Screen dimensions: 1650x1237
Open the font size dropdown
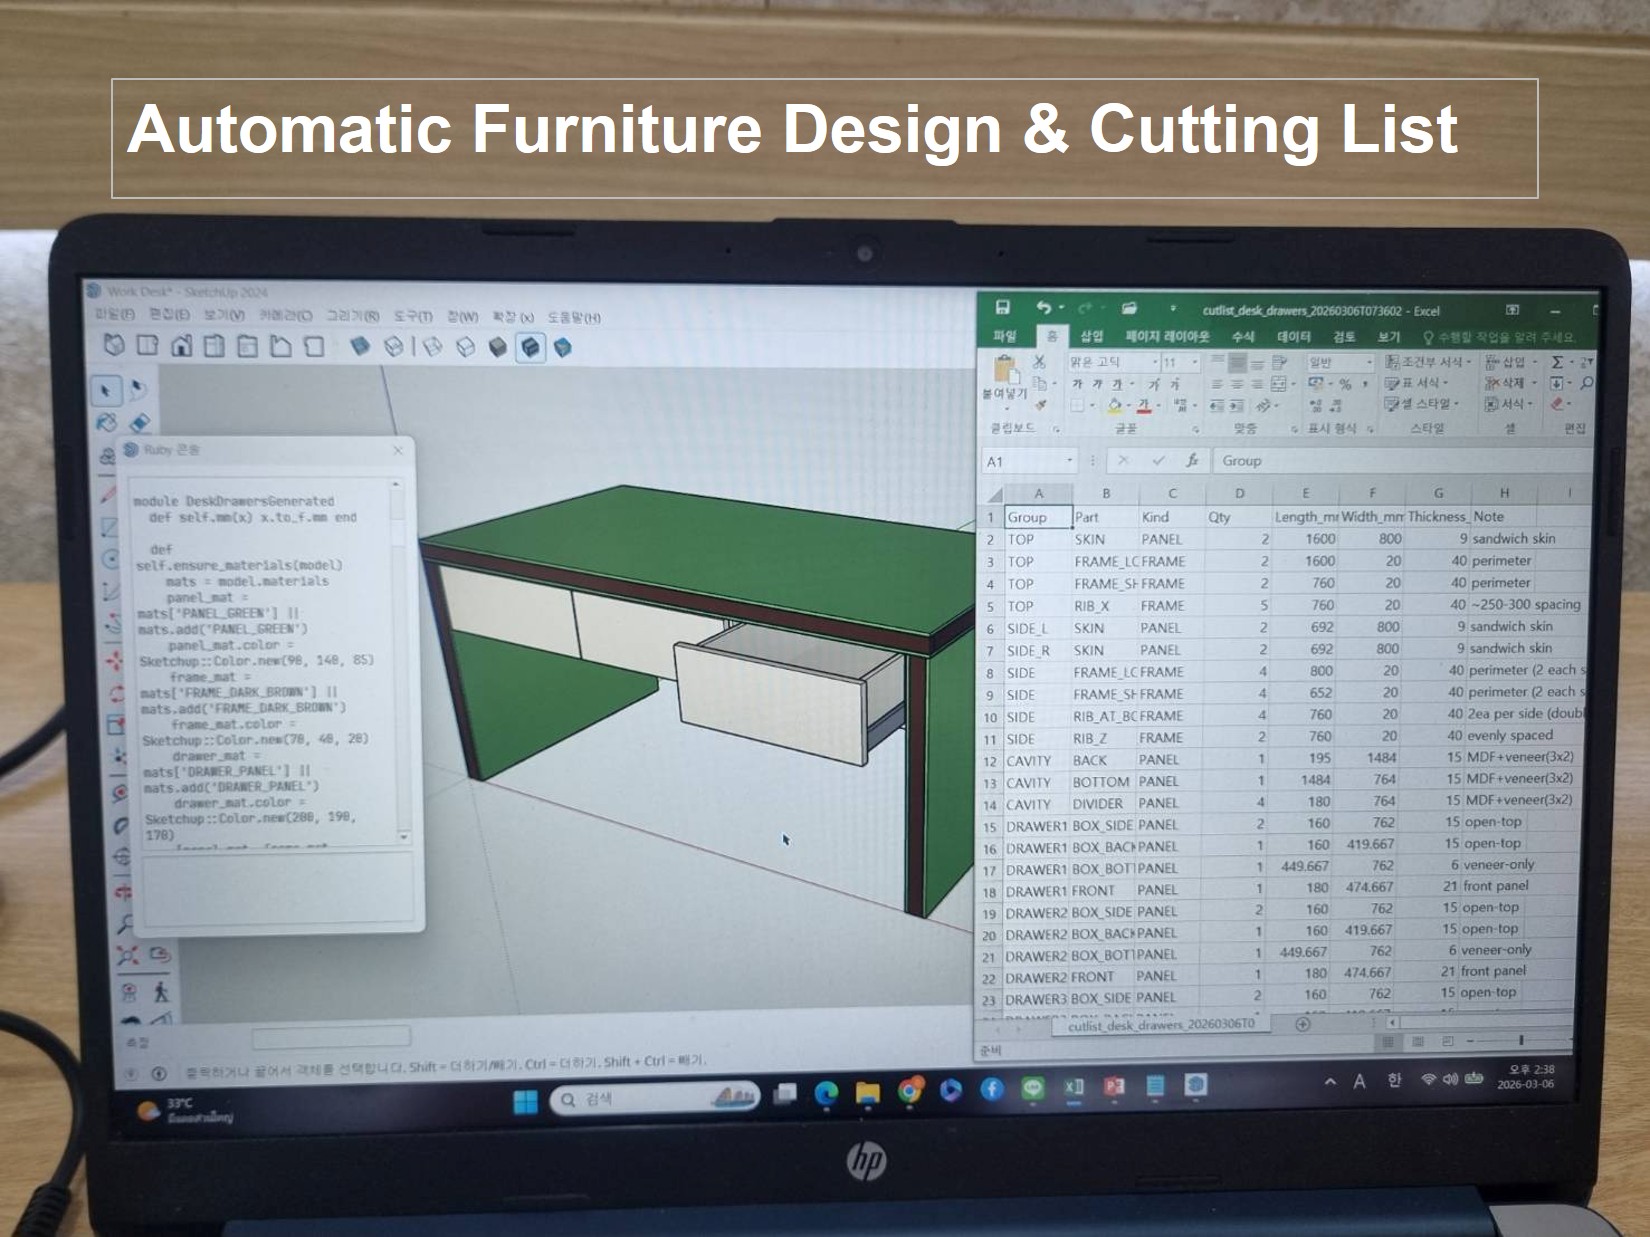click(1194, 362)
